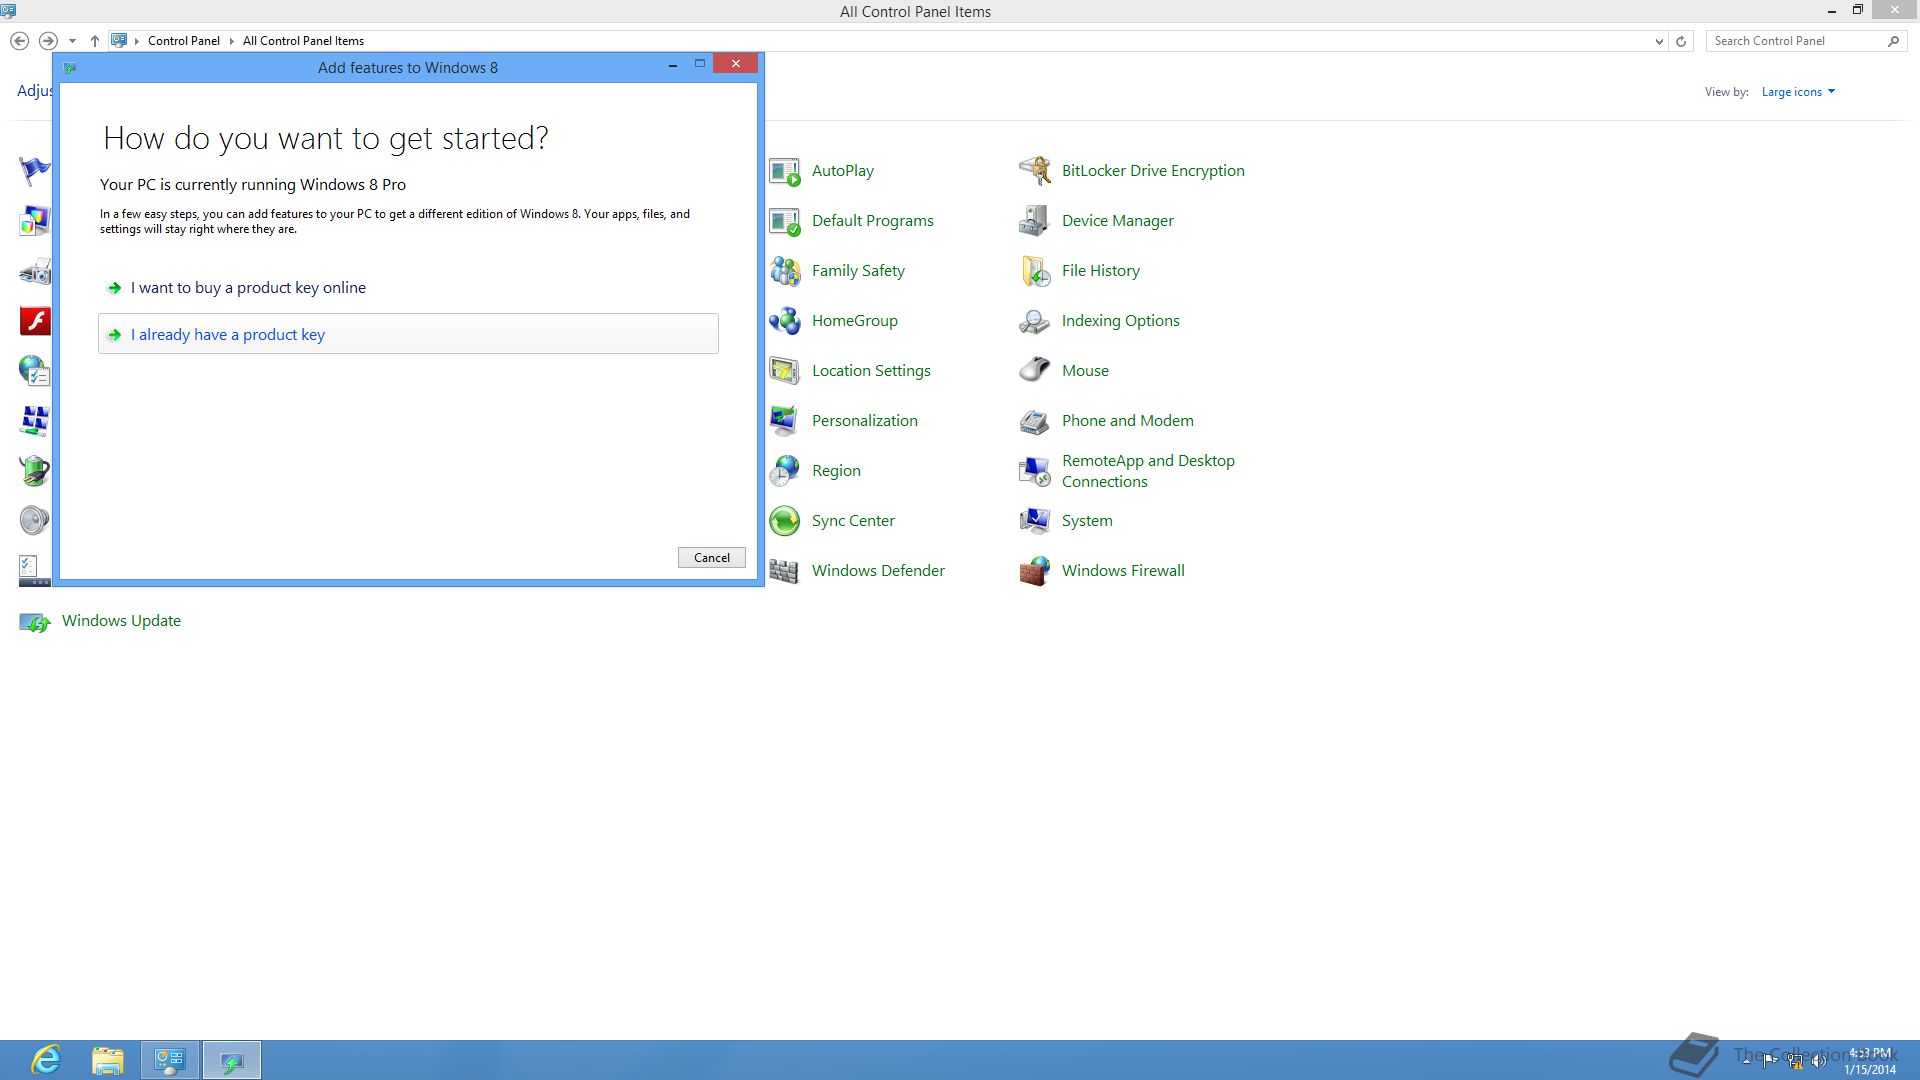
Task: Open the Mouse settings icon
Action: coord(1034,371)
